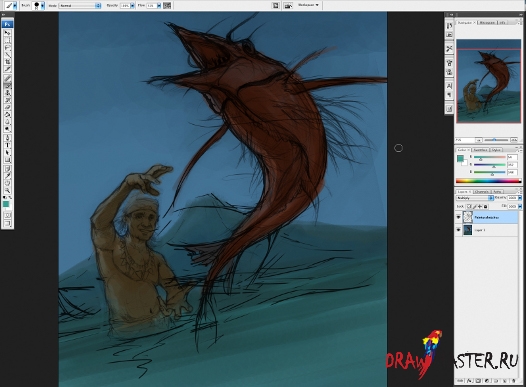526x387 pixels.
Task: Select the Paint Bucket tool
Action: coord(7,115)
